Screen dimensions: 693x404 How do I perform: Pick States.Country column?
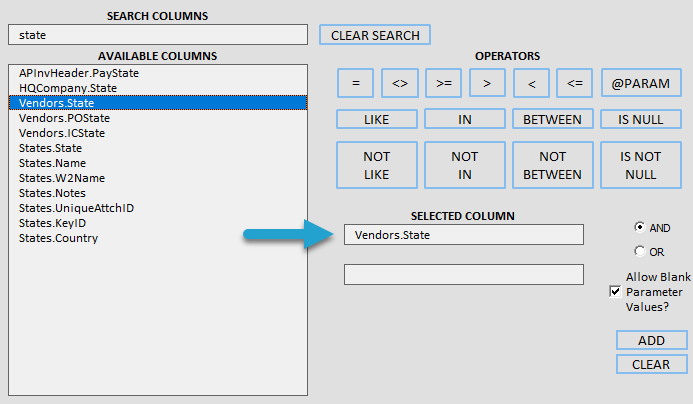158,238
